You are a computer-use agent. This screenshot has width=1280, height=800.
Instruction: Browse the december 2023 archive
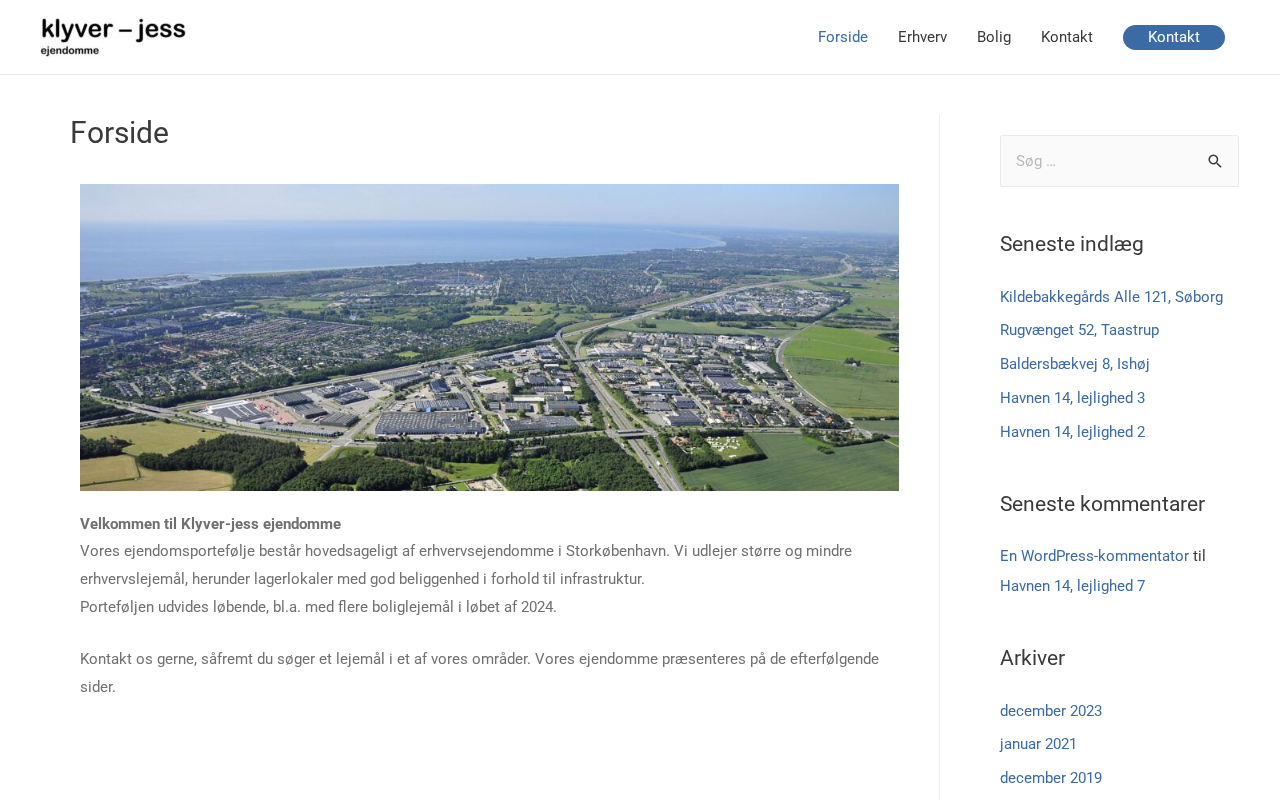[x=1050, y=711]
